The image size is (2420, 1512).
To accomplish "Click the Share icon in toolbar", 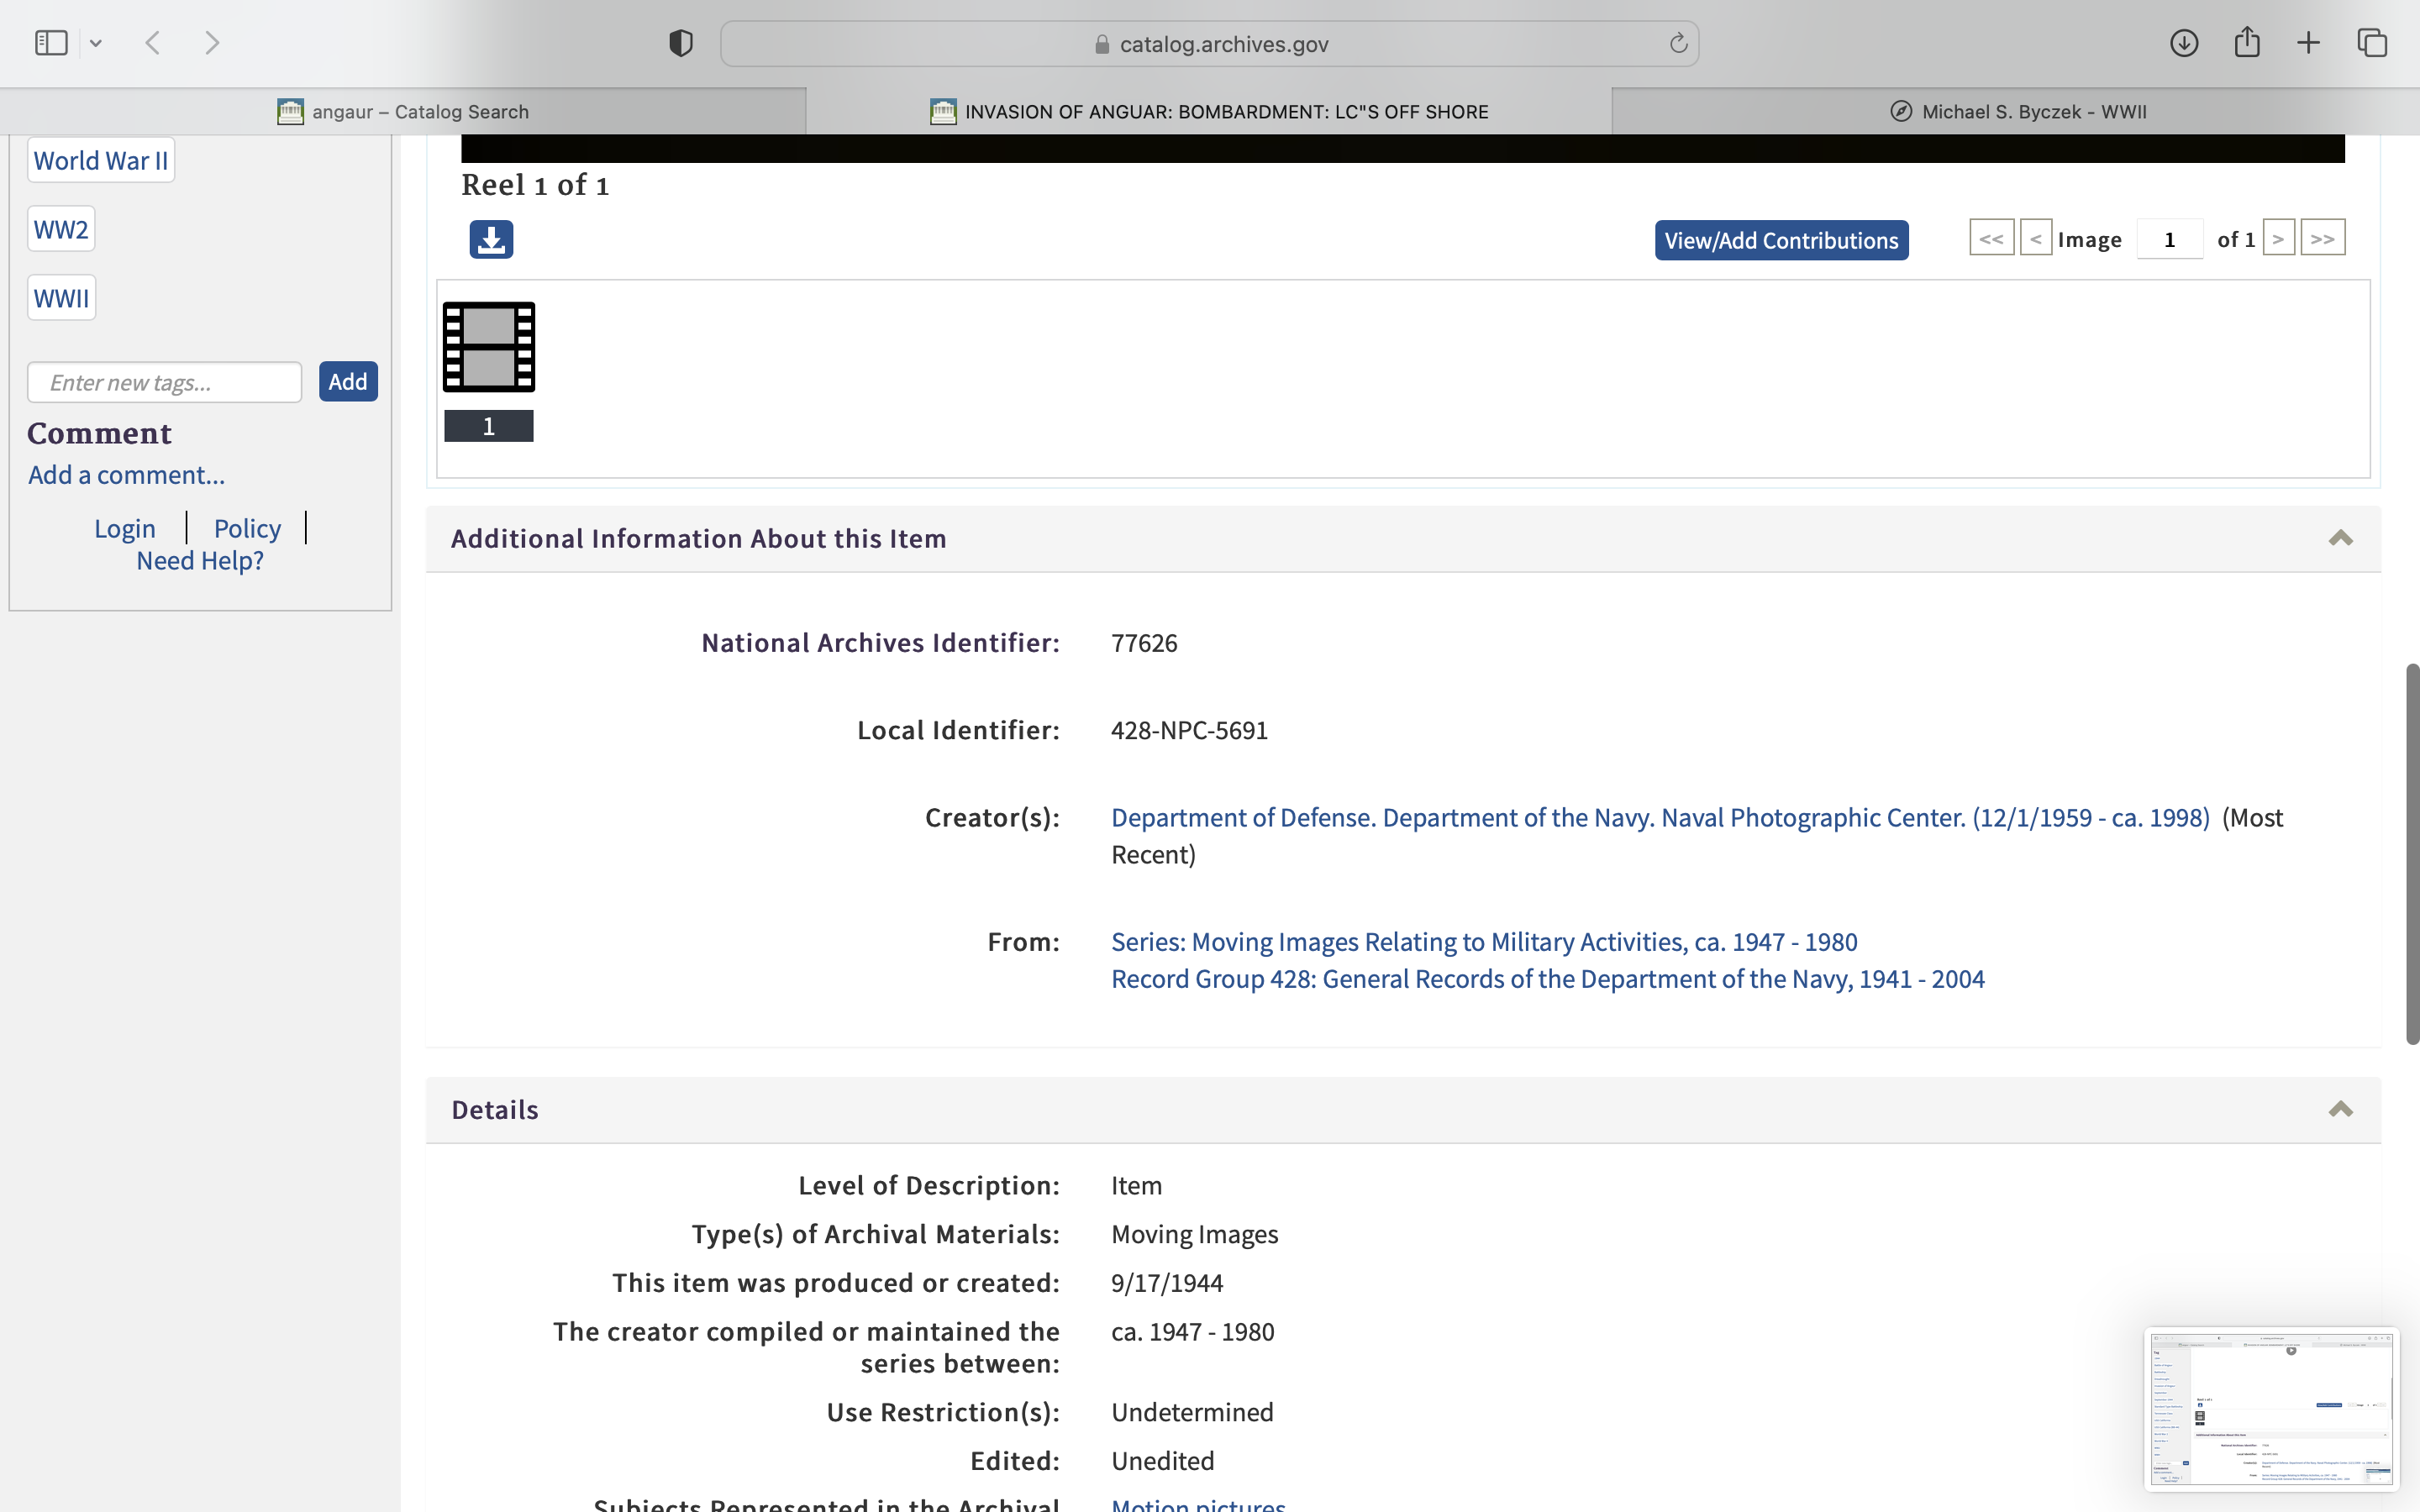I will pyautogui.click(x=2247, y=43).
